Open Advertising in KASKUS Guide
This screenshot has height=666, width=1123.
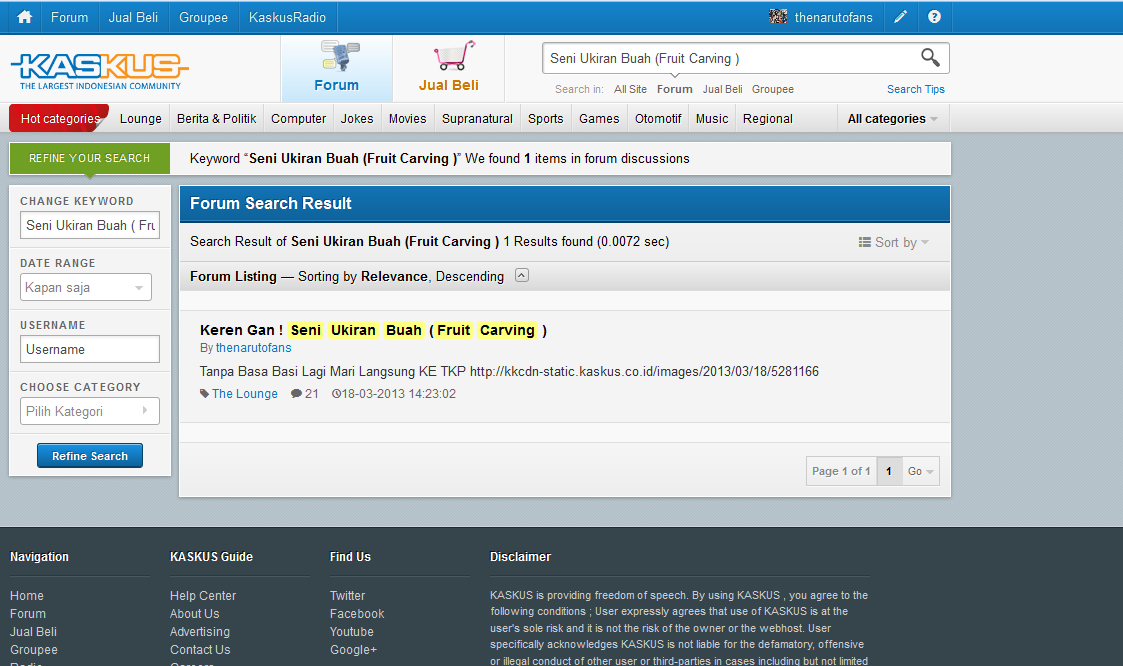click(x=200, y=632)
